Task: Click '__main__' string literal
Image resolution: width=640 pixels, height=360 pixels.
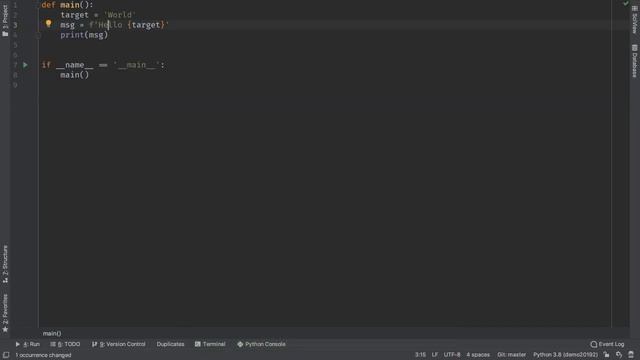Action: 136,65
